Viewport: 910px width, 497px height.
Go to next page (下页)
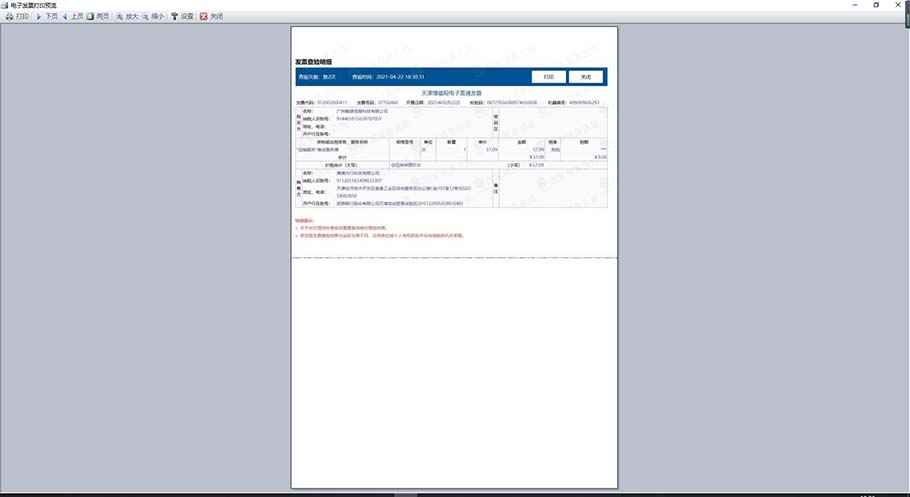[46, 17]
